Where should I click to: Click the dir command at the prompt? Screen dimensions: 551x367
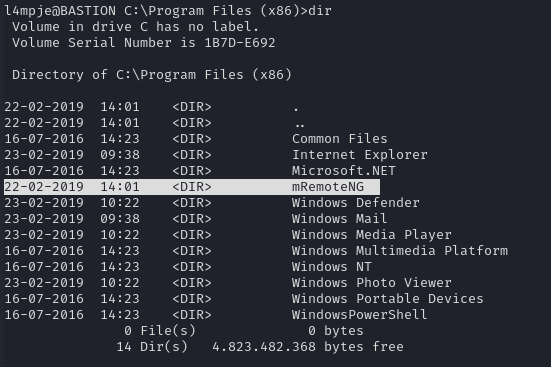click(x=320, y=11)
